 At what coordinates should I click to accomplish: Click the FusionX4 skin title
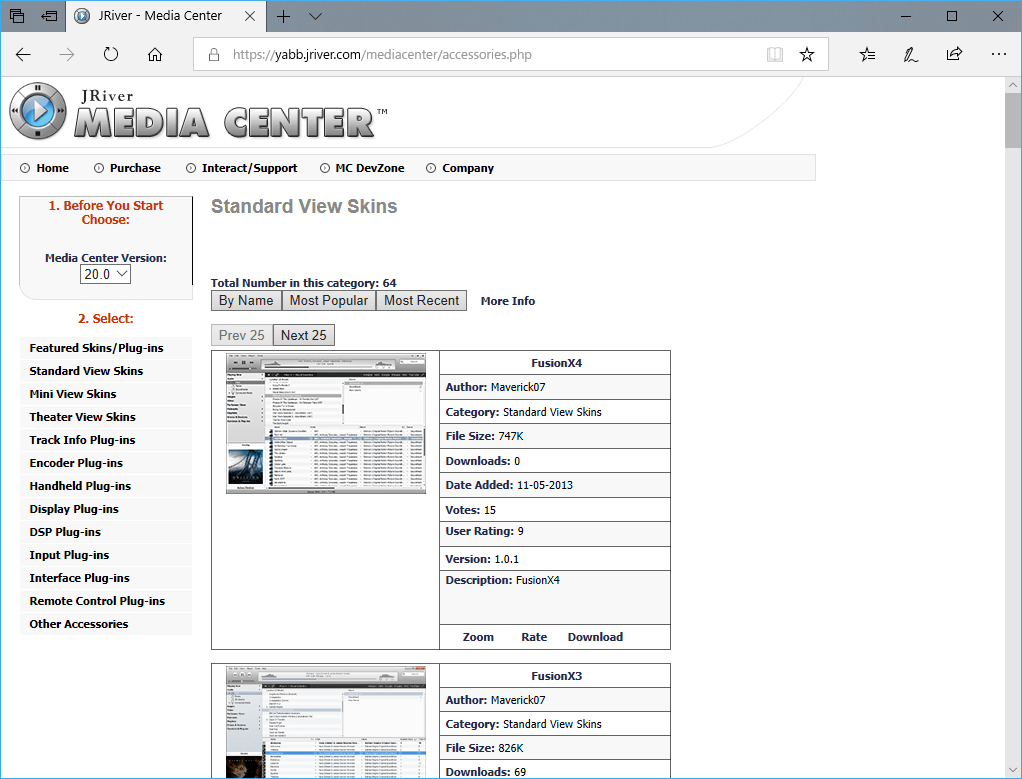click(557, 363)
